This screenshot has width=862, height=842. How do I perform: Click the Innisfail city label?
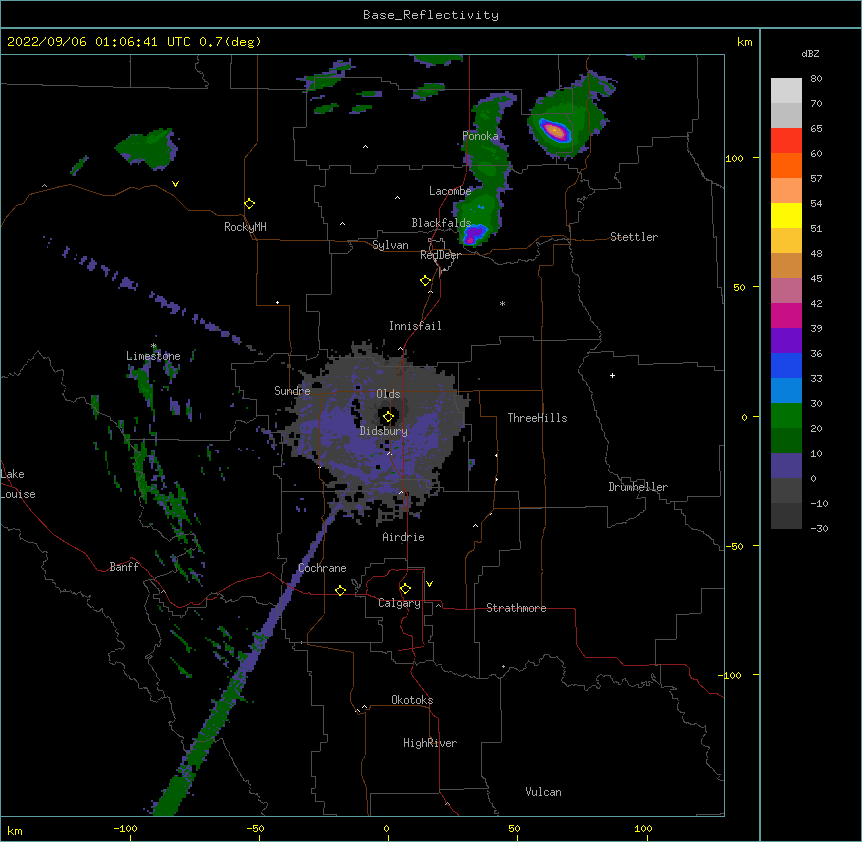[x=415, y=326]
